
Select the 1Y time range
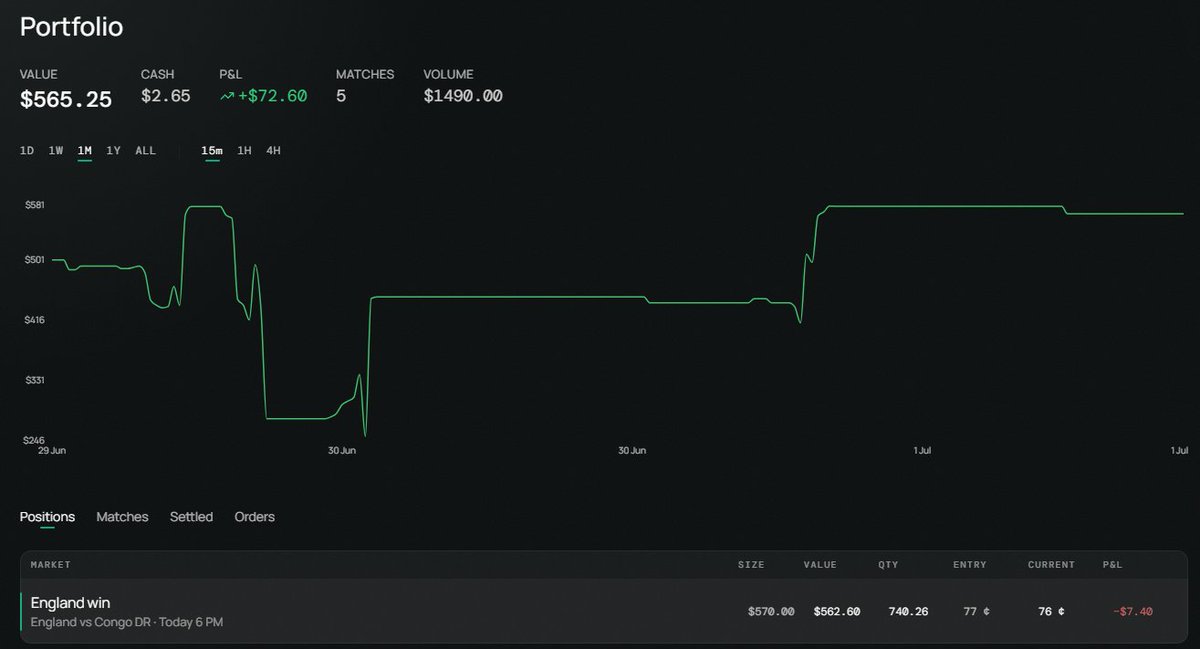[114, 151]
